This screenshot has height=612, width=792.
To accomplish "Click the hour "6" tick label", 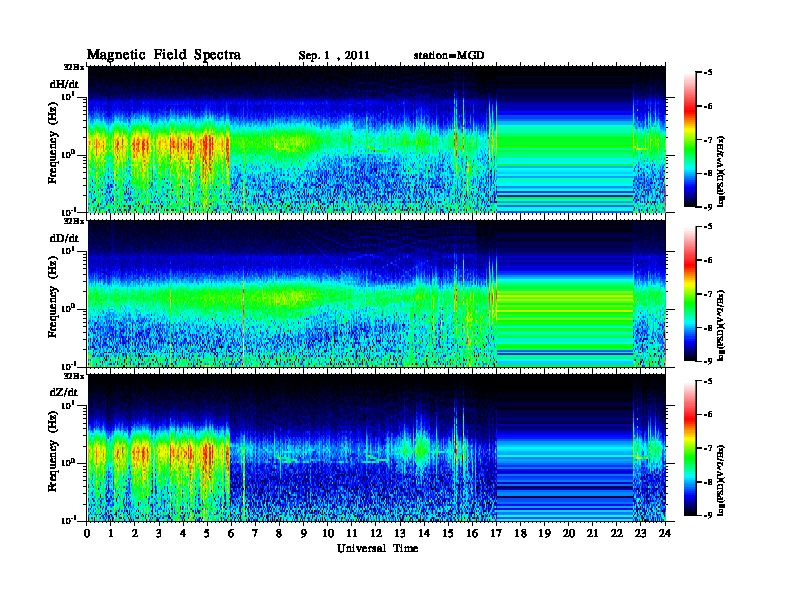I will tap(231, 533).
